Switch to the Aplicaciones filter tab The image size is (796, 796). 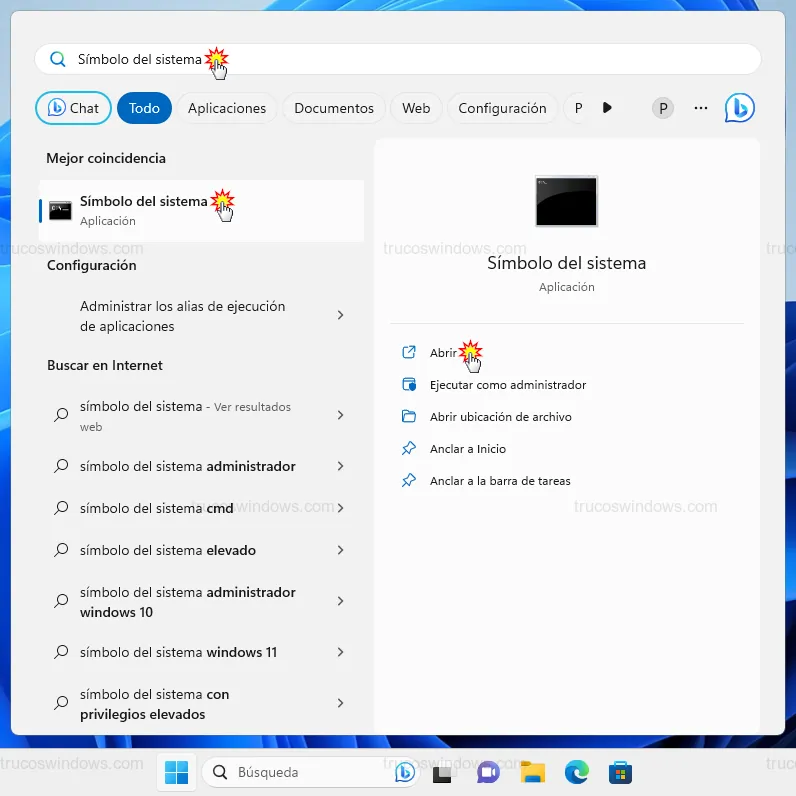[227, 108]
